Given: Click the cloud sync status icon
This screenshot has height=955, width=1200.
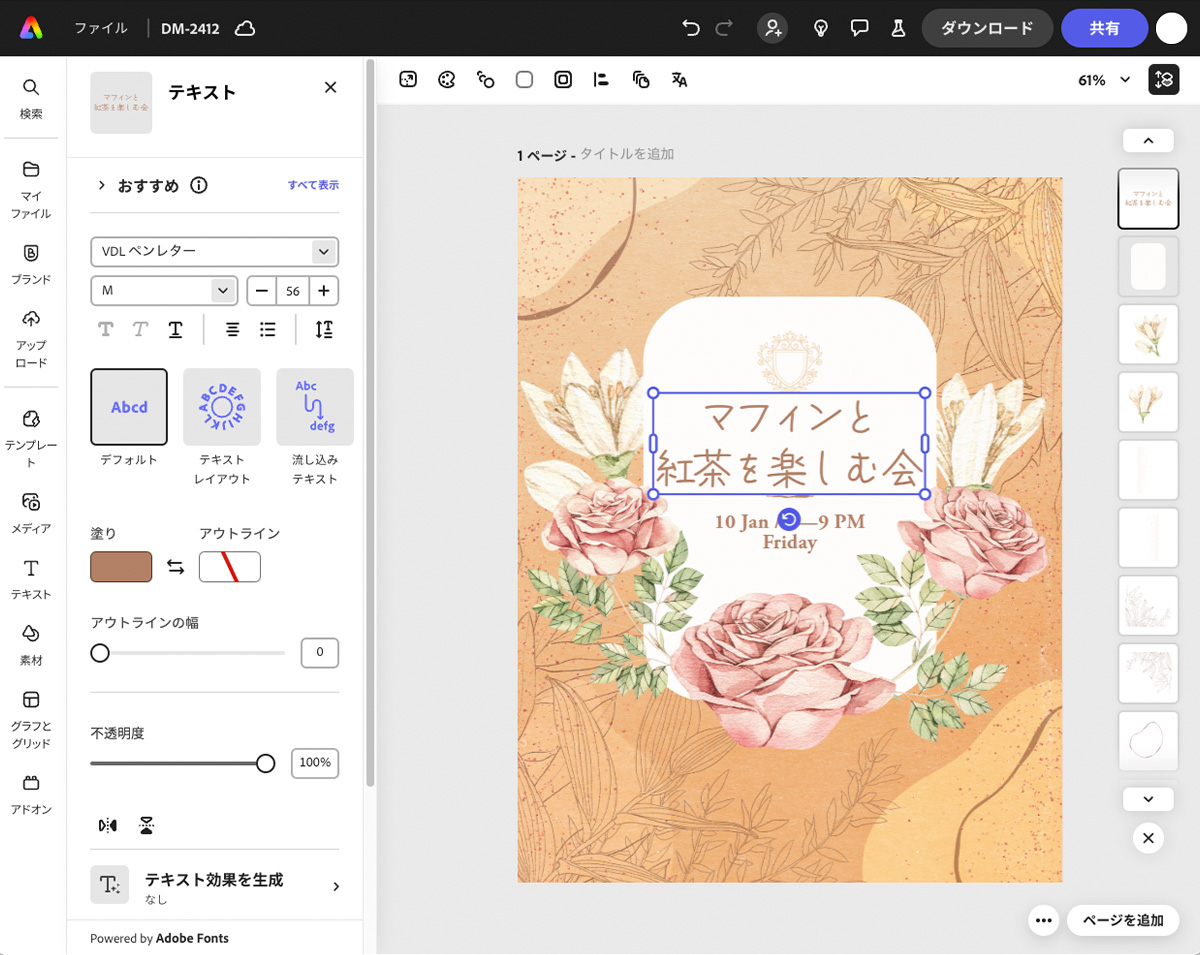Looking at the screenshot, I should pos(245,28).
